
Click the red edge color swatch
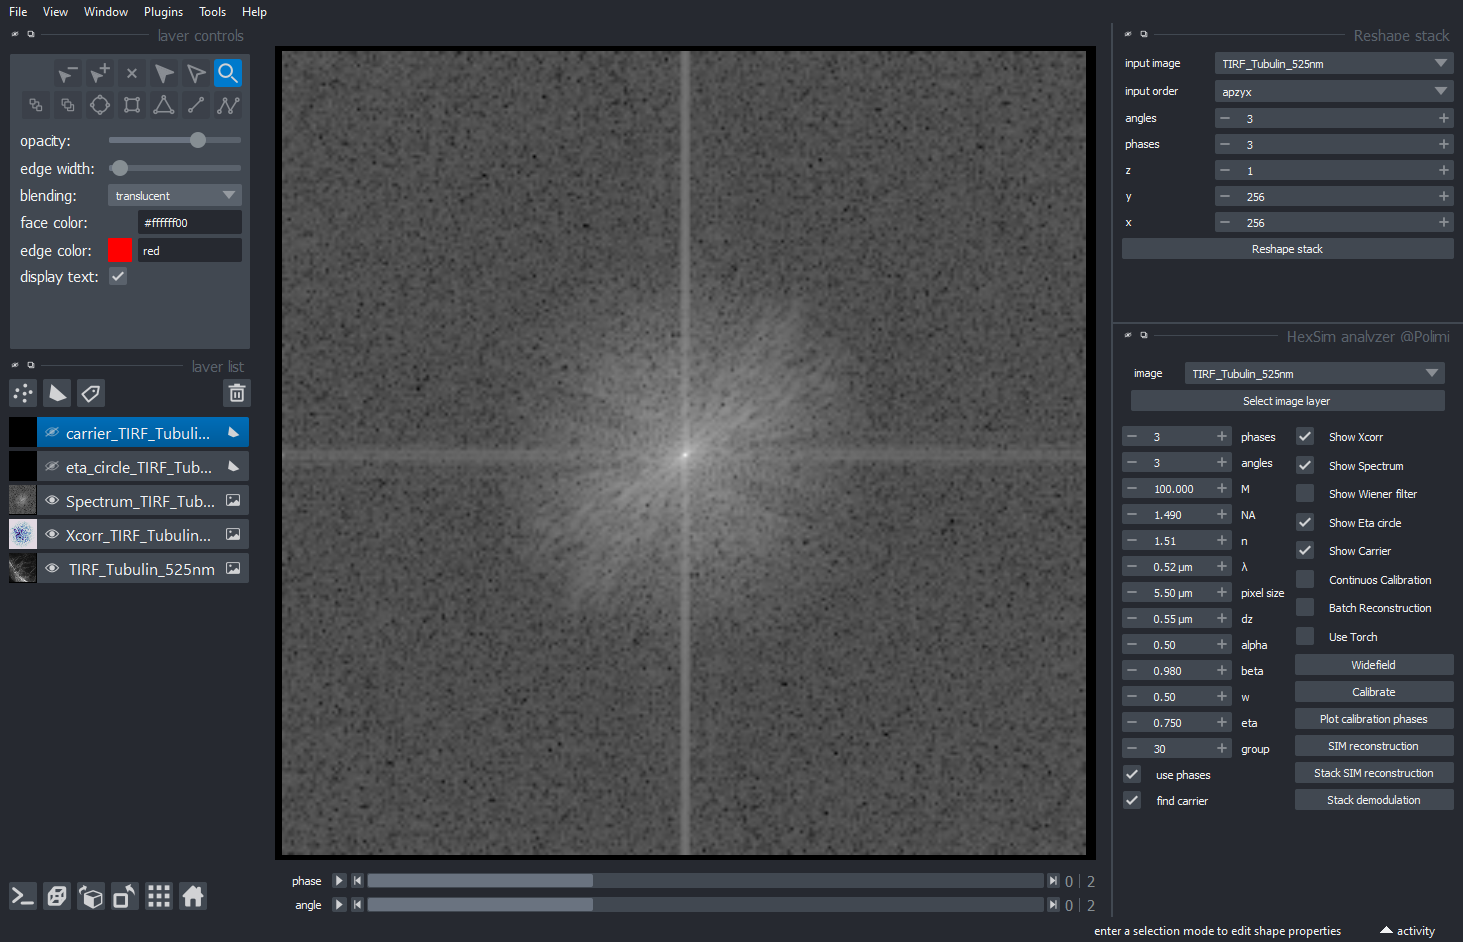pos(119,250)
